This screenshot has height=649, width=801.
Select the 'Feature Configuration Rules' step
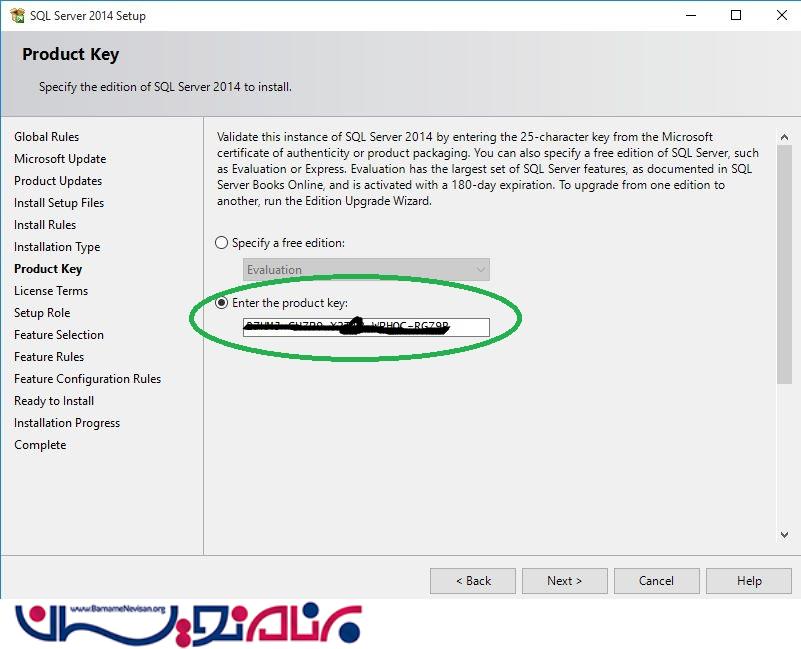coord(87,379)
